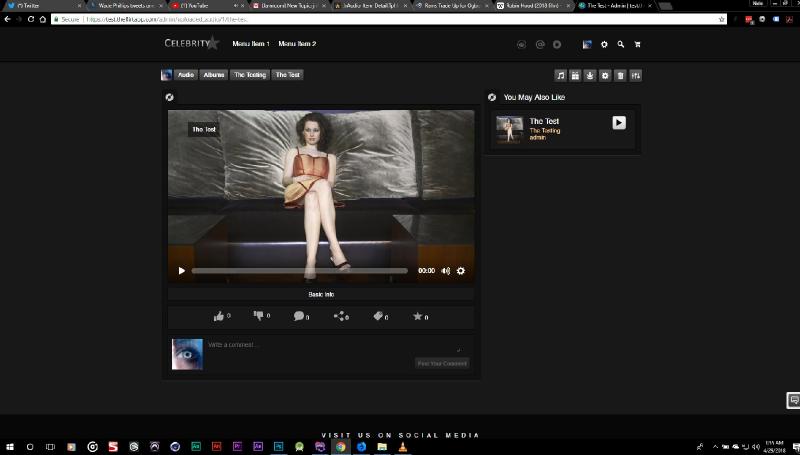This screenshot has width=800, height=455.
Task: Play the audio track in the player
Action: tap(181, 271)
